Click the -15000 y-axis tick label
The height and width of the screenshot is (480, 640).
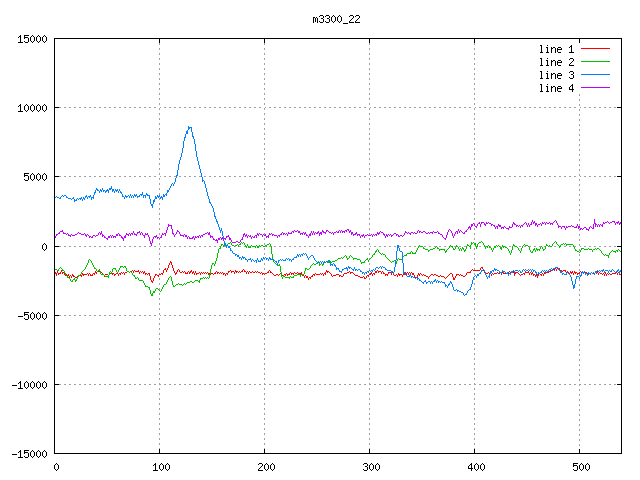pyautogui.click(x=28, y=453)
